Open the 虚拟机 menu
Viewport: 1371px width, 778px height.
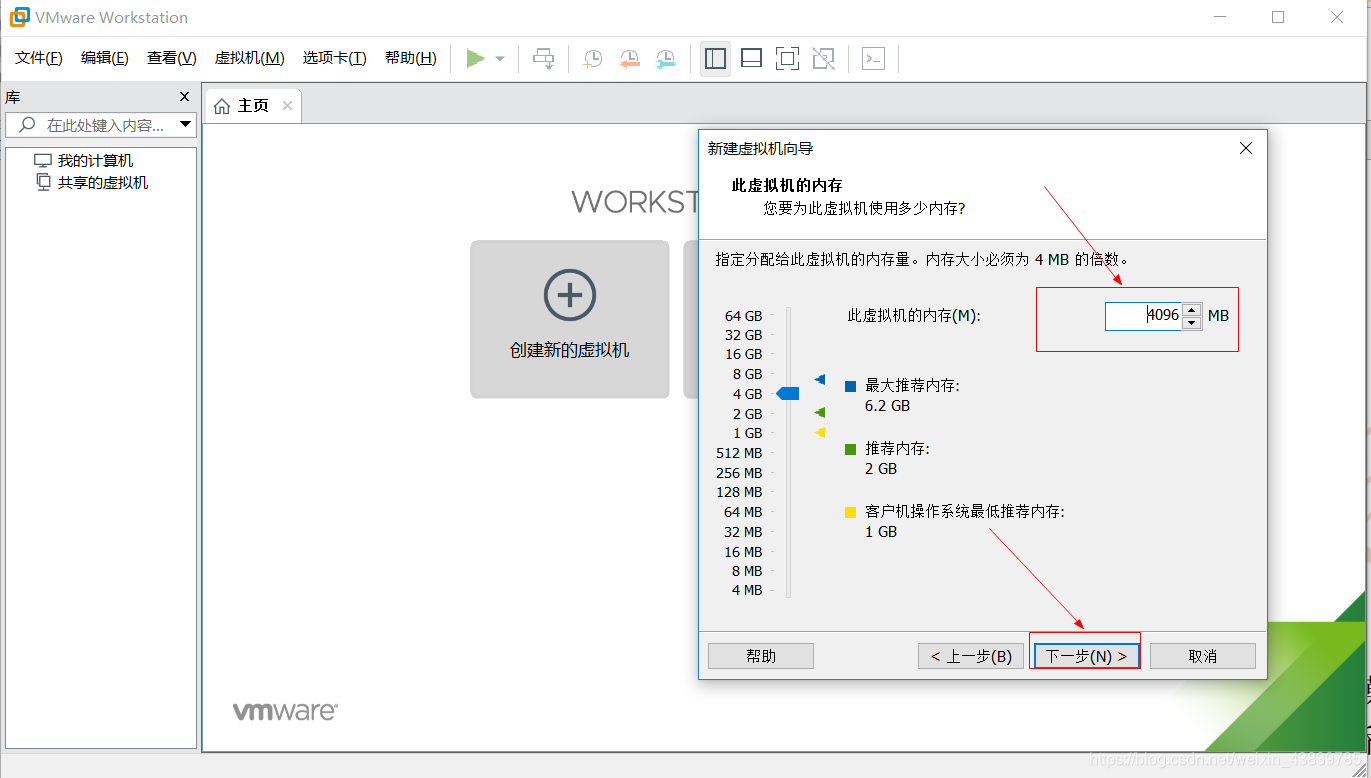249,57
